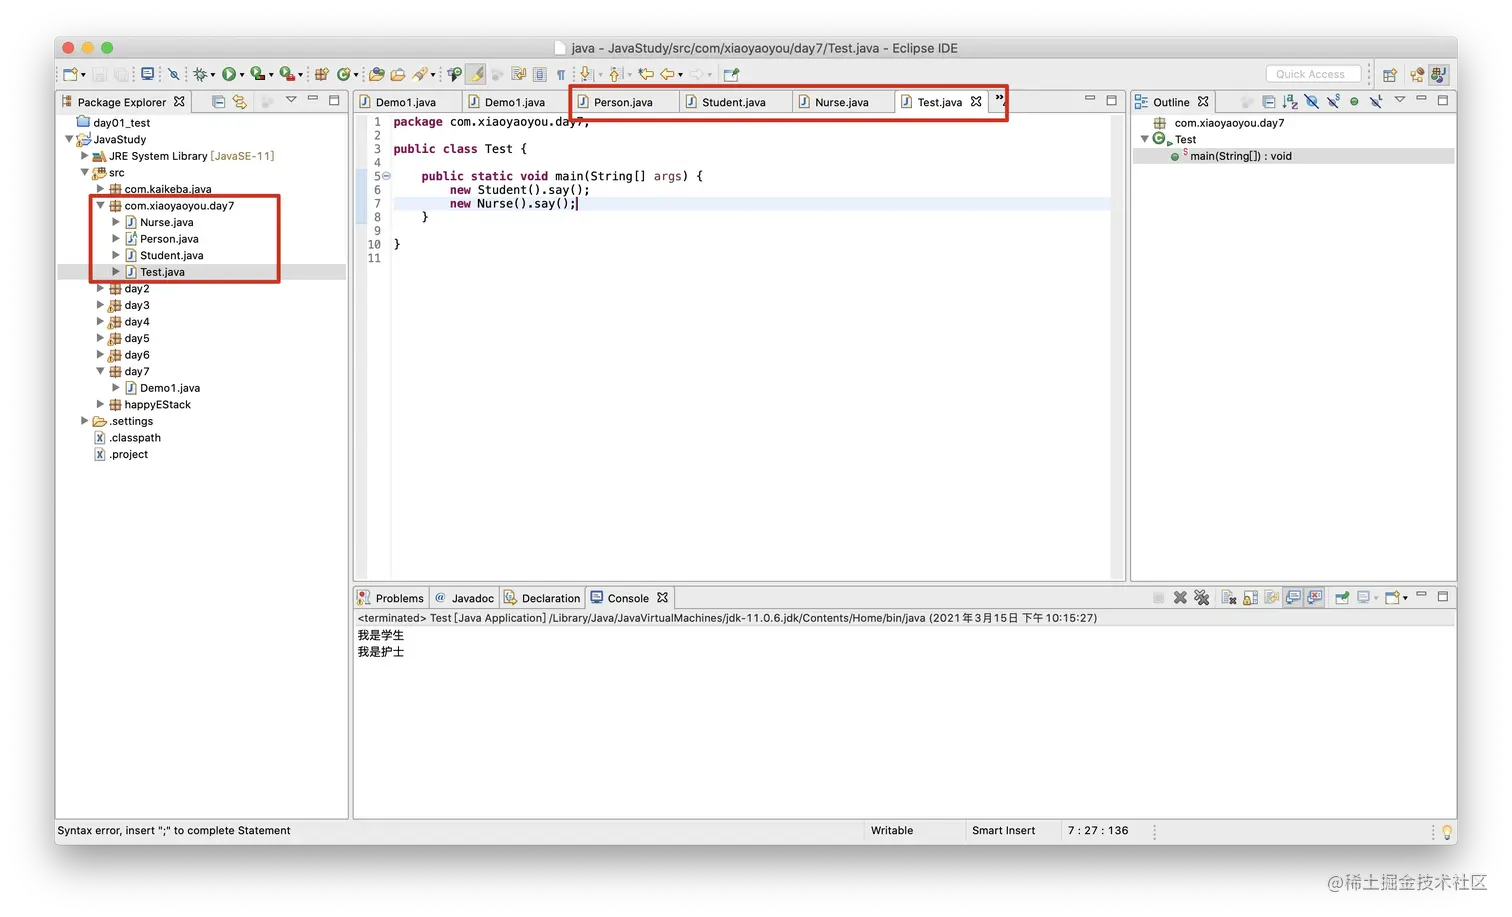Viewport: 1512px width, 917px height.
Task: Toggle Hide Local Types in Outline
Action: coord(1376,102)
